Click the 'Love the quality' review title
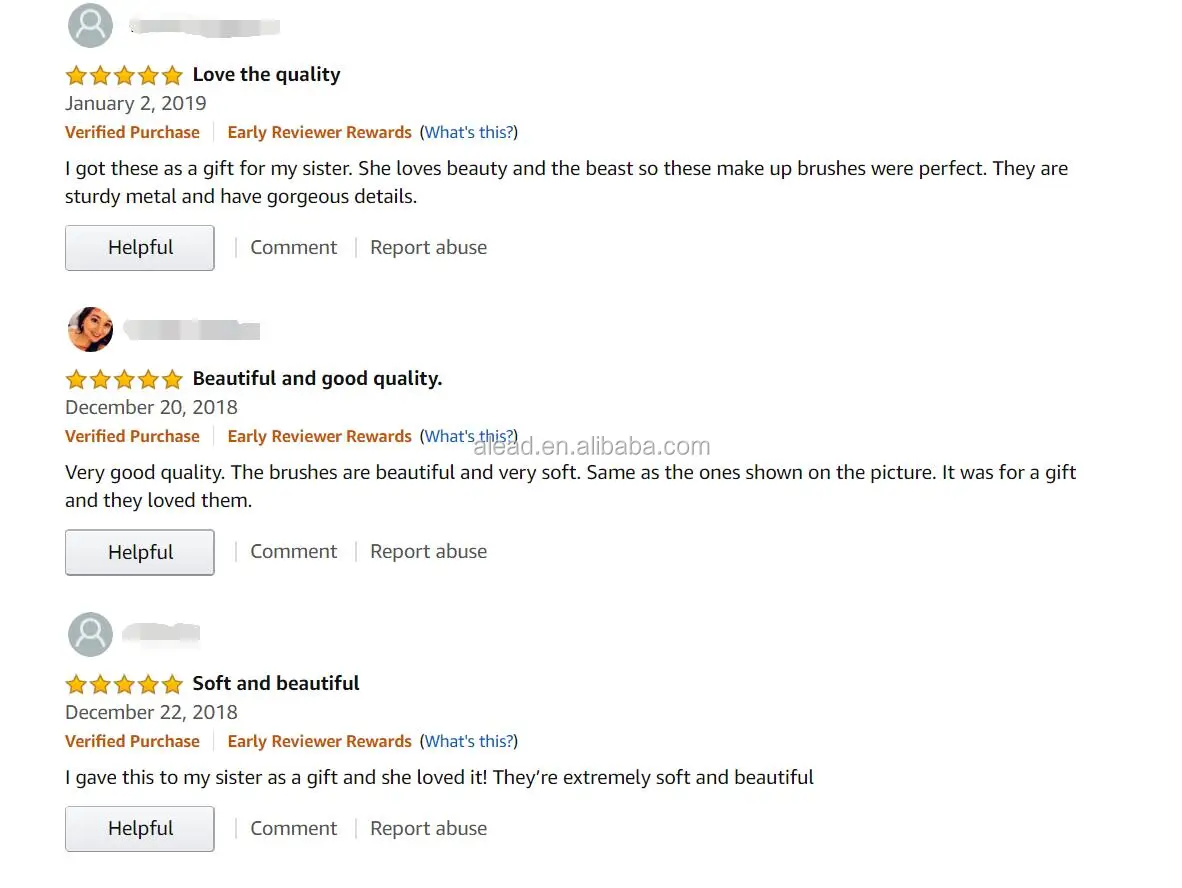 pyautogui.click(x=266, y=75)
